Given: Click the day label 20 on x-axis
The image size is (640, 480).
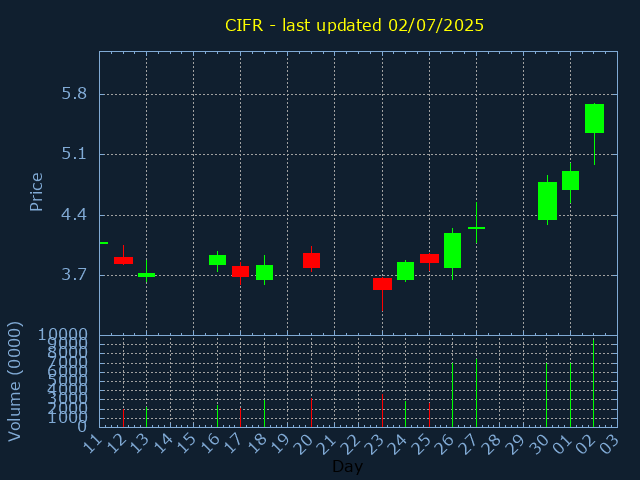Looking at the screenshot, I should coord(304,444).
